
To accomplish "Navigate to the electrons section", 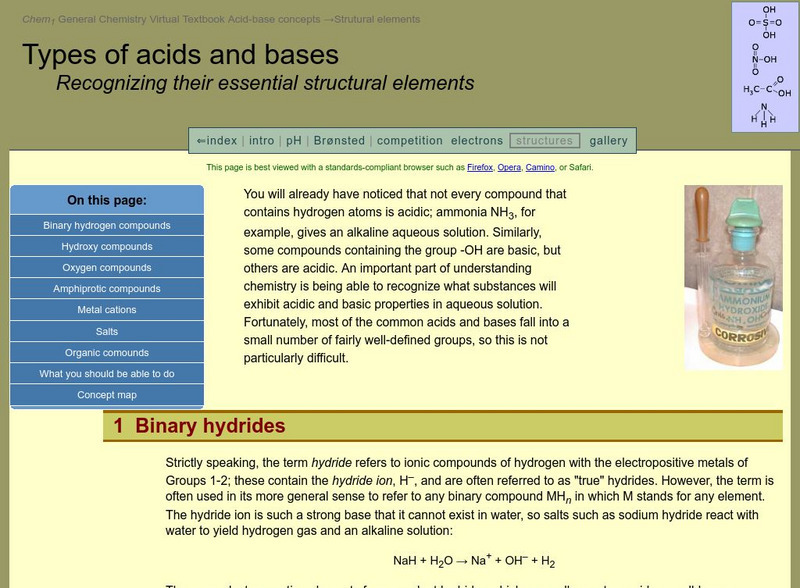I will point(475,138).
